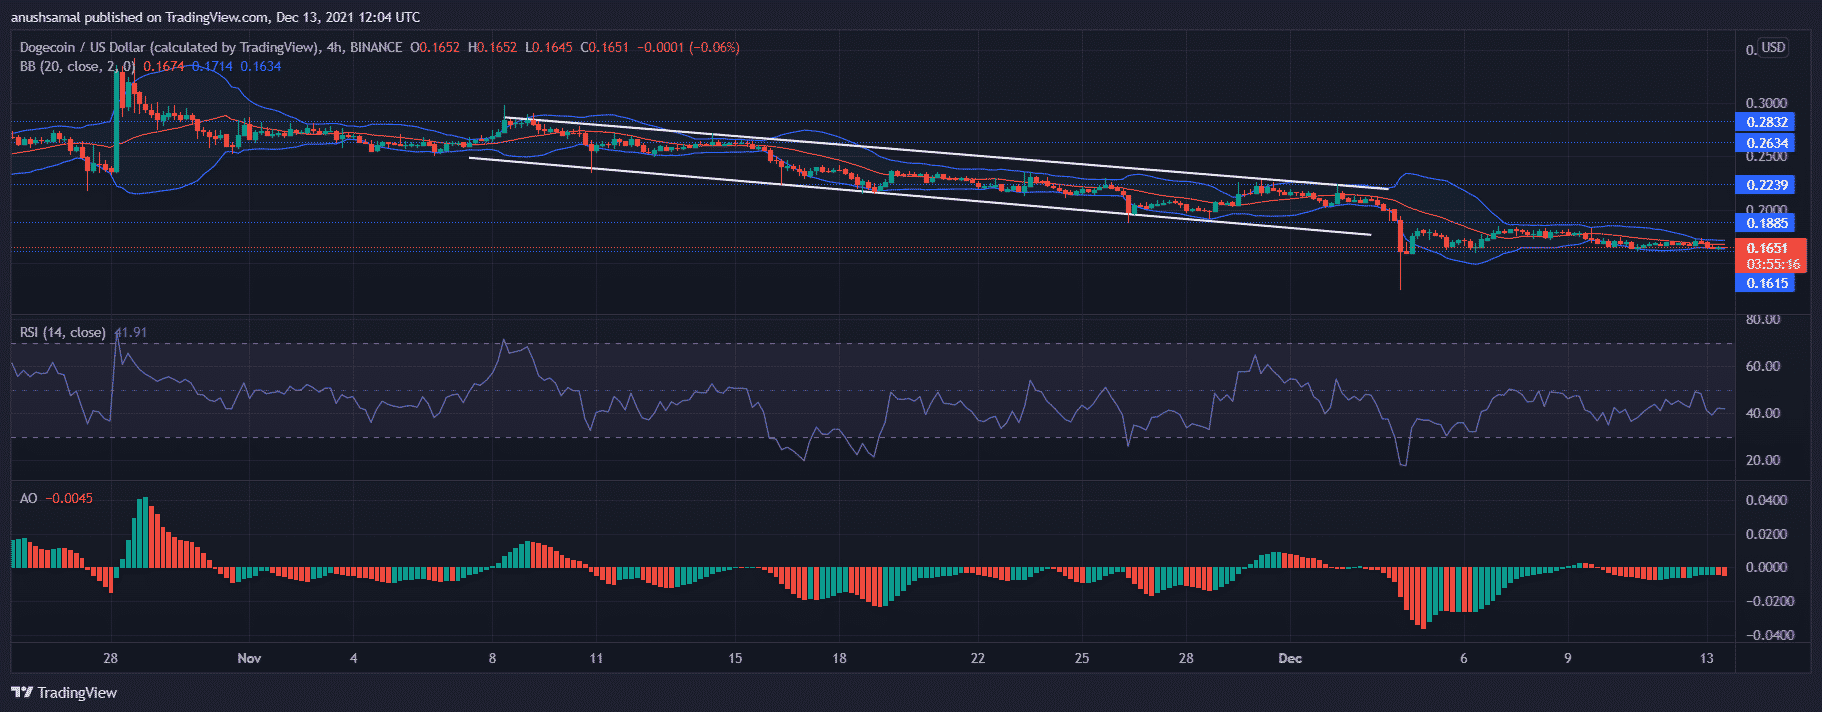Image resolution: width=1822 pixels, height=712 pixels.
Task: Select the AO indicator label
Action: pos(28,498)
